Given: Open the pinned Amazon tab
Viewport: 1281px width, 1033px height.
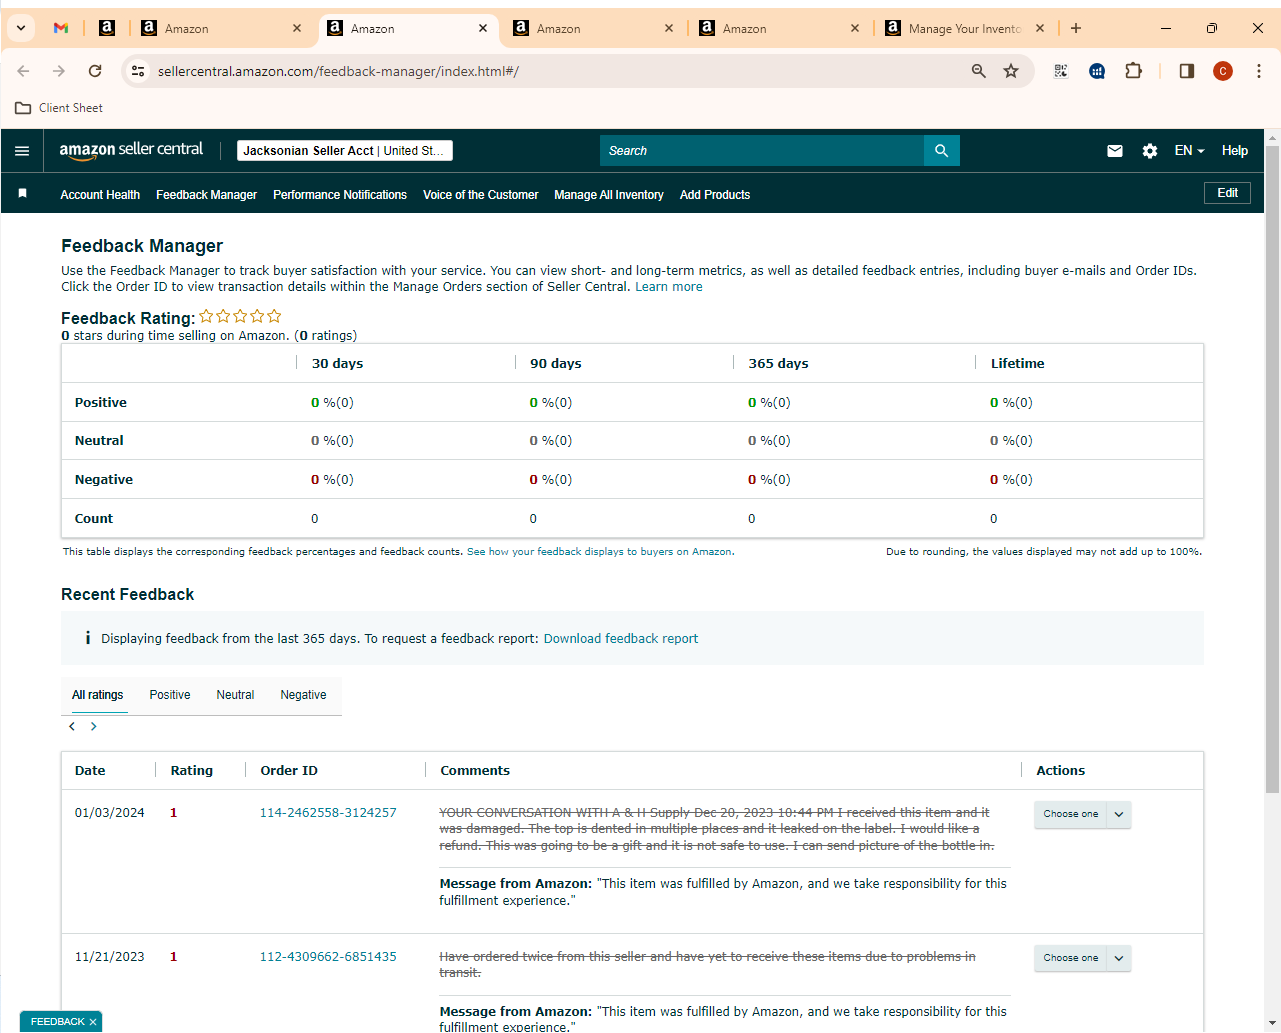Looking at the screenshot, I should pyautogui.click(x=107, y=28).
